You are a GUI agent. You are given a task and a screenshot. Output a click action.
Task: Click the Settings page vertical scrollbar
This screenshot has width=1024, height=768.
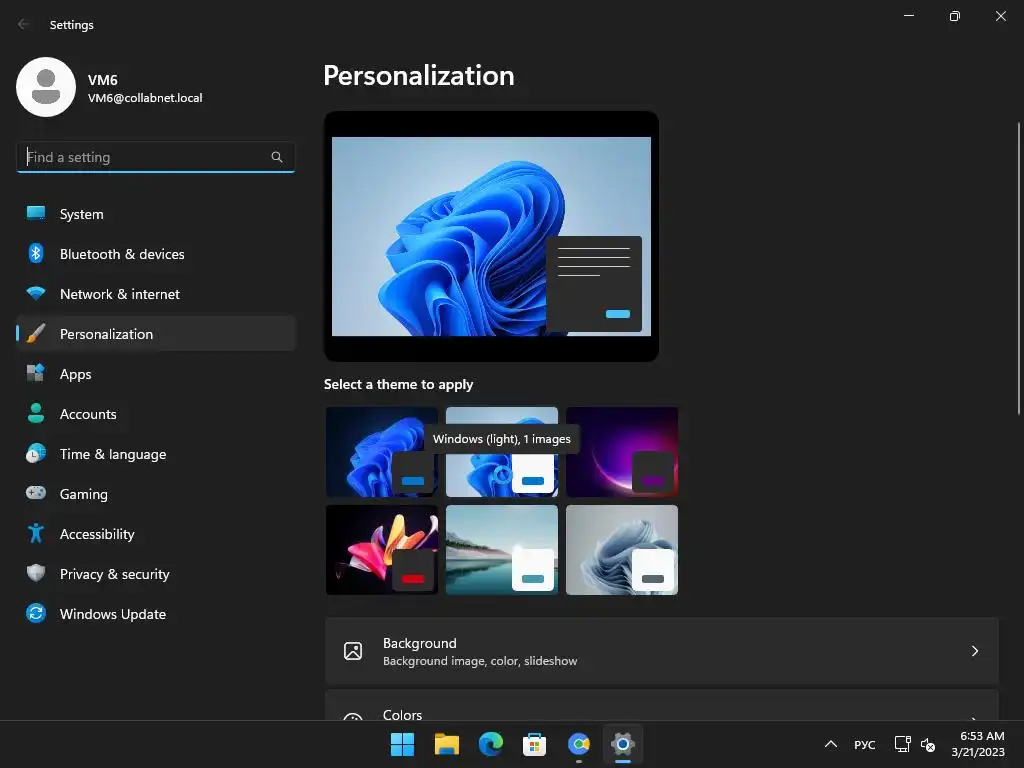(1018, 268)
